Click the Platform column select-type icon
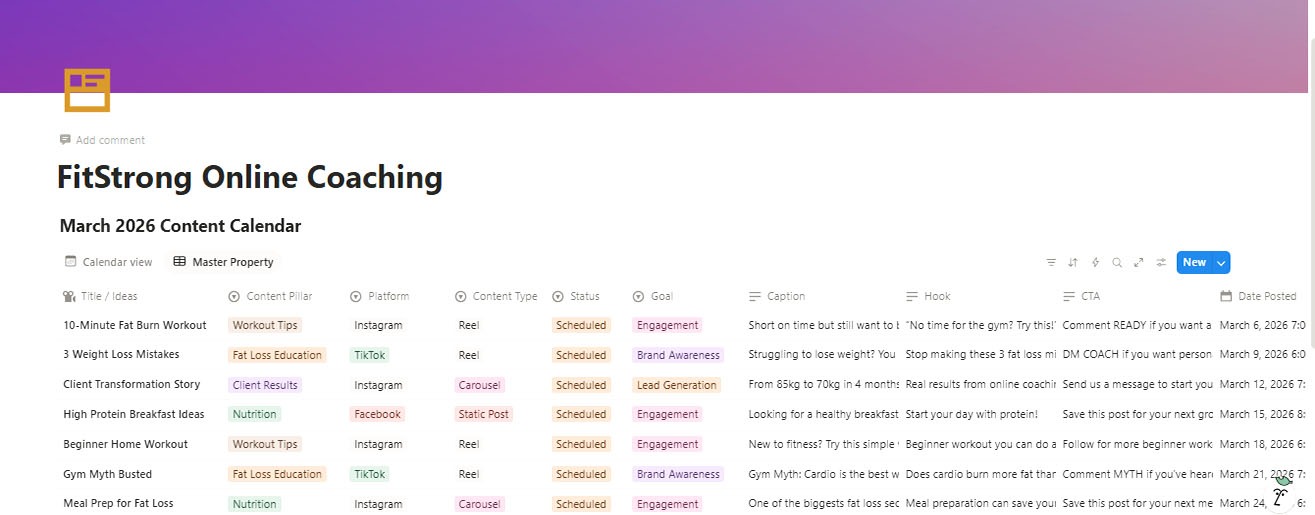 356,296
